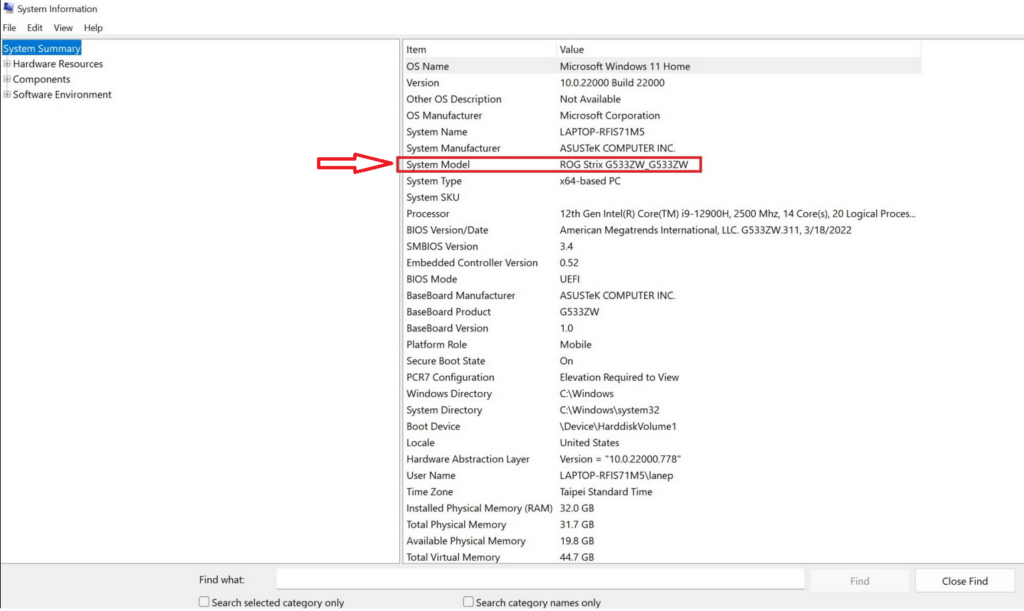The height and width of the screenshot is (611, 1024).
Task: Select the System Model row label
Action: pyautogui.click(x=438, y=164)
